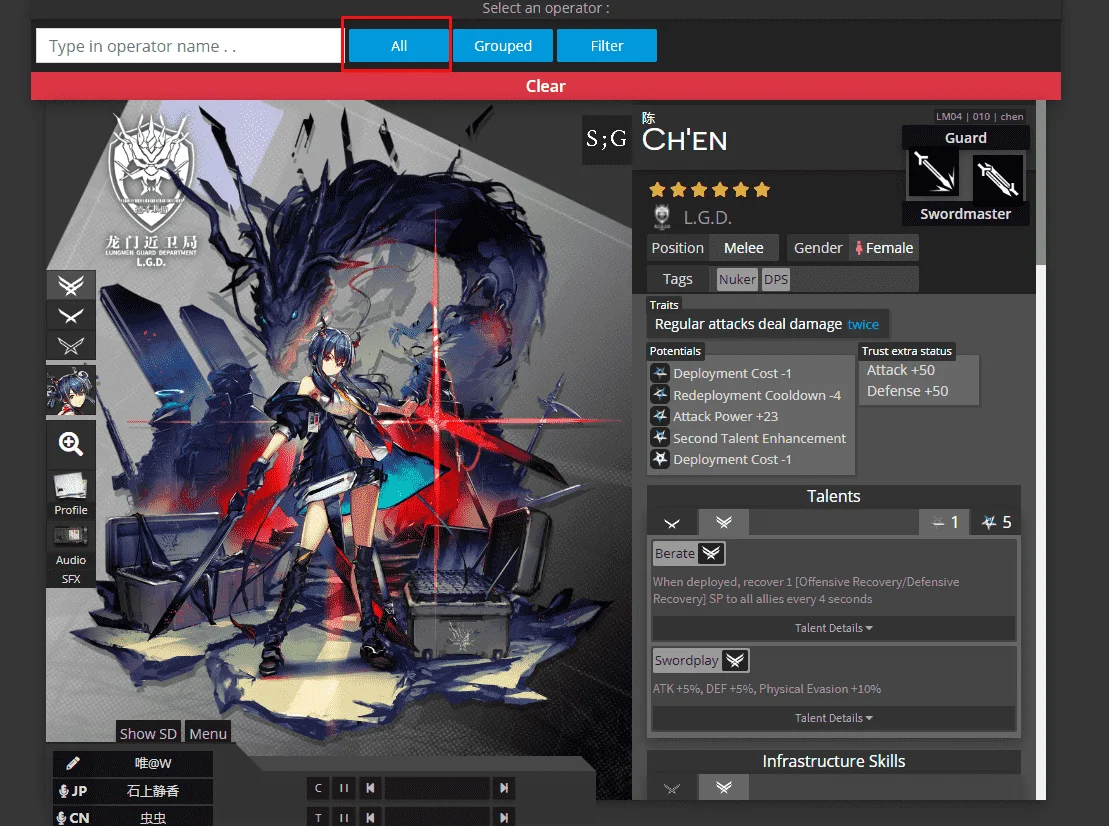Viewport: 1109px width, 826px height.
Task: Focus the operator name search field
Action: tap(189, 46)
